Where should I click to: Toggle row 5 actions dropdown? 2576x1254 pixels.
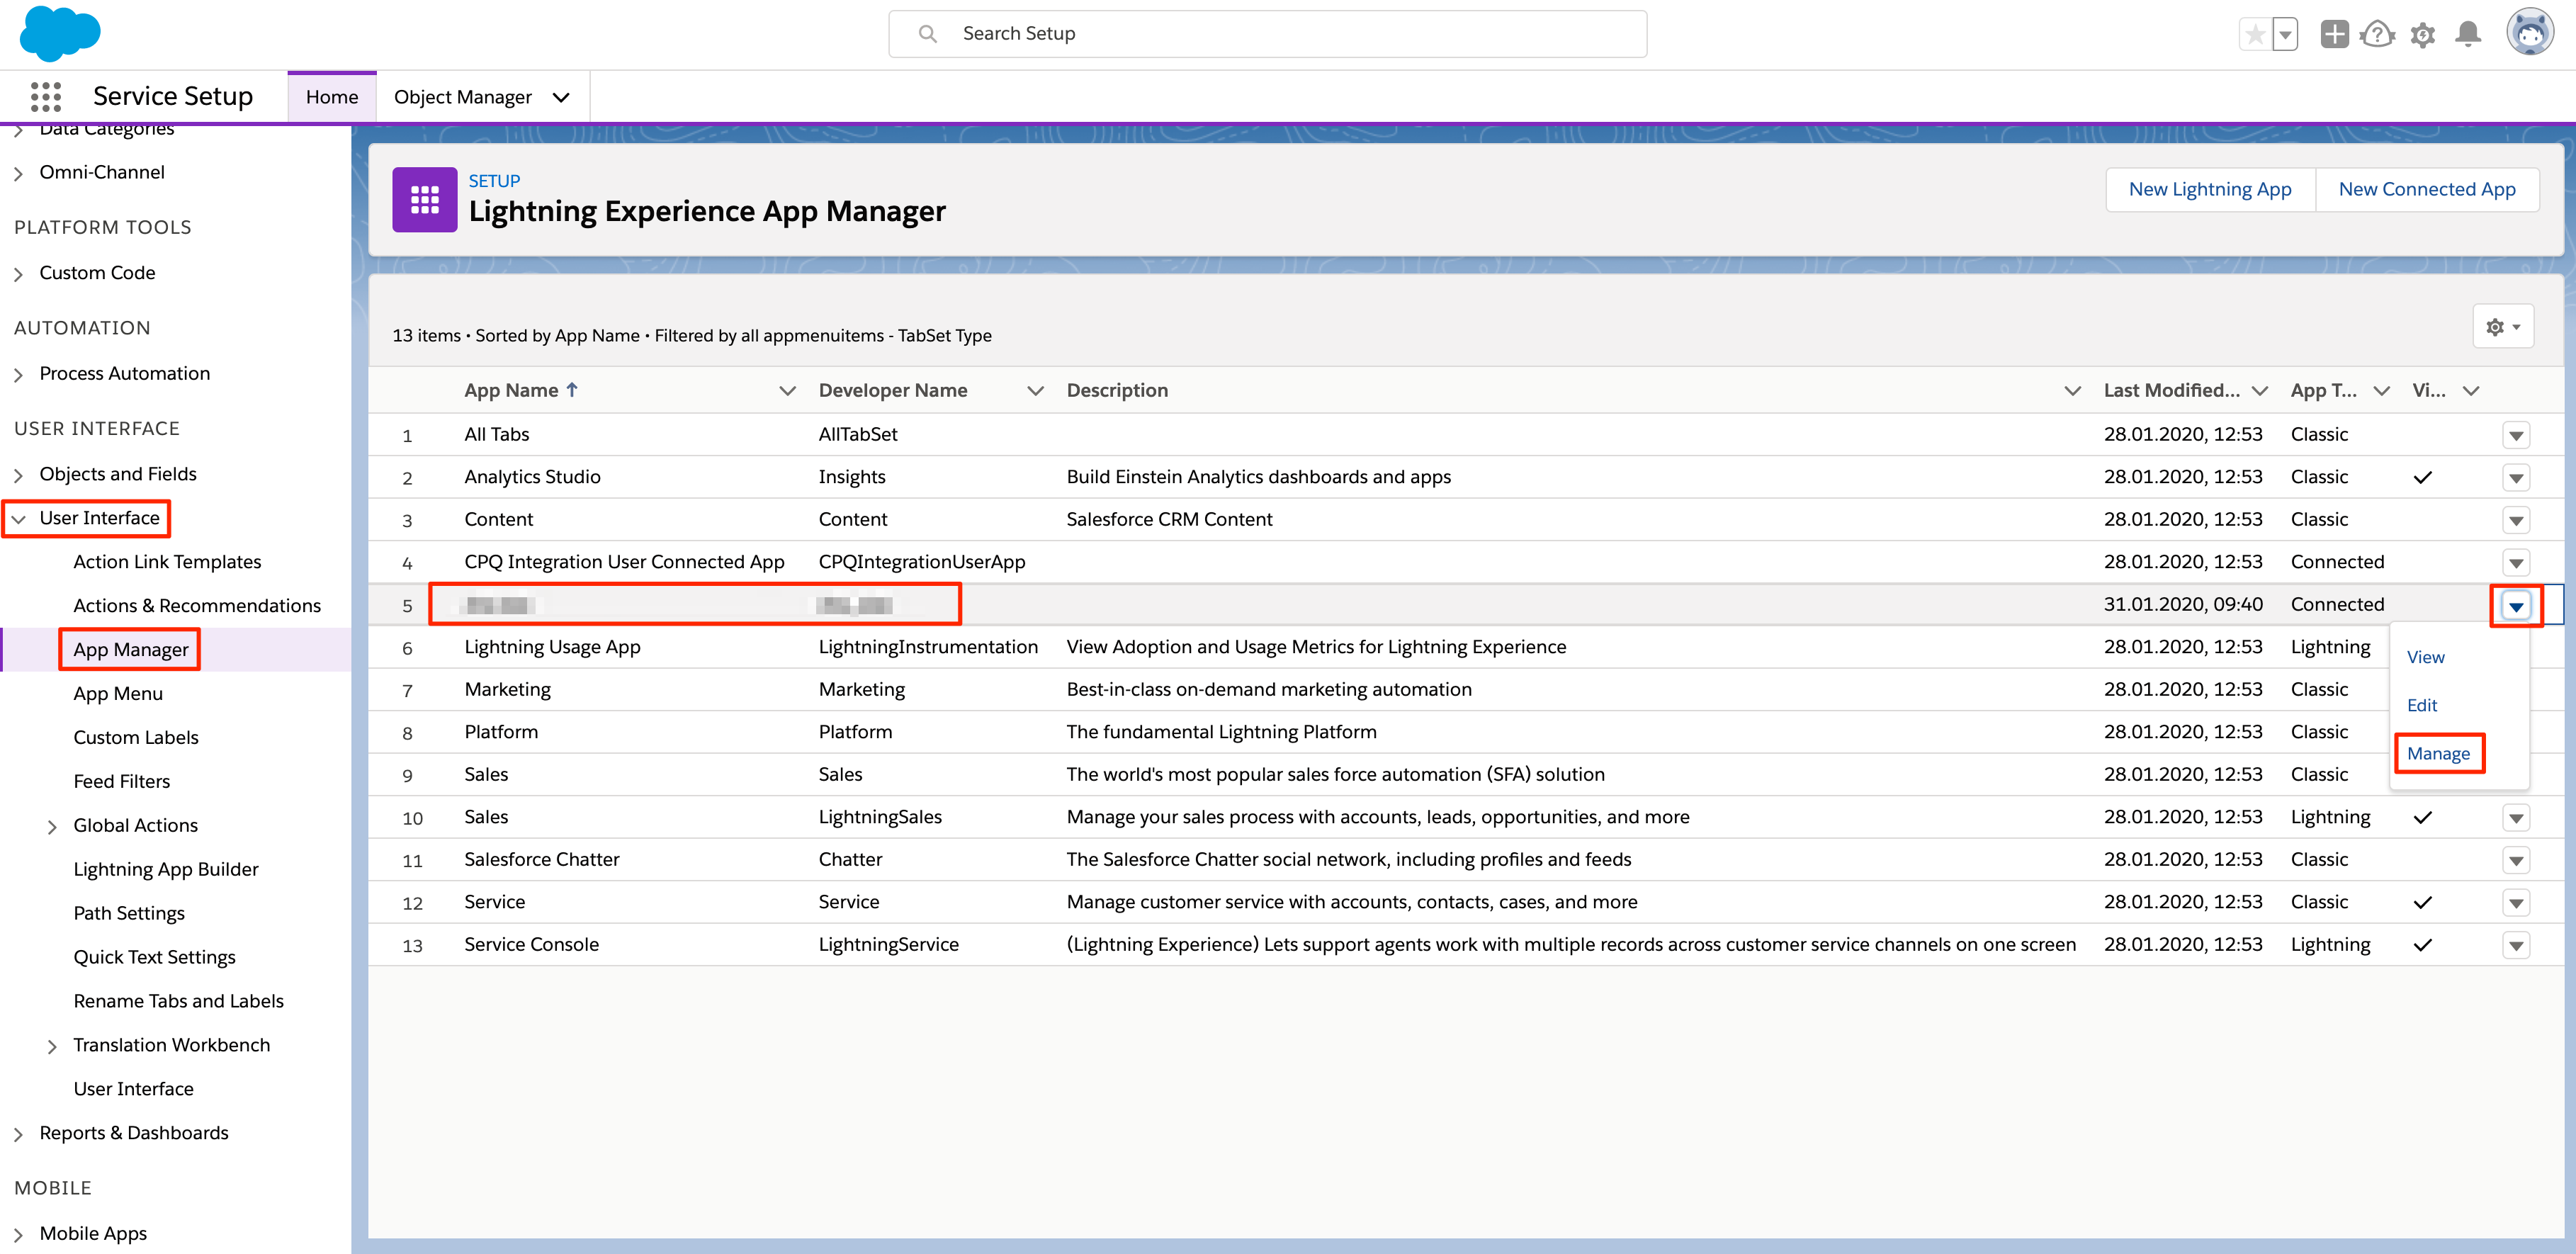pos(2516,605)
